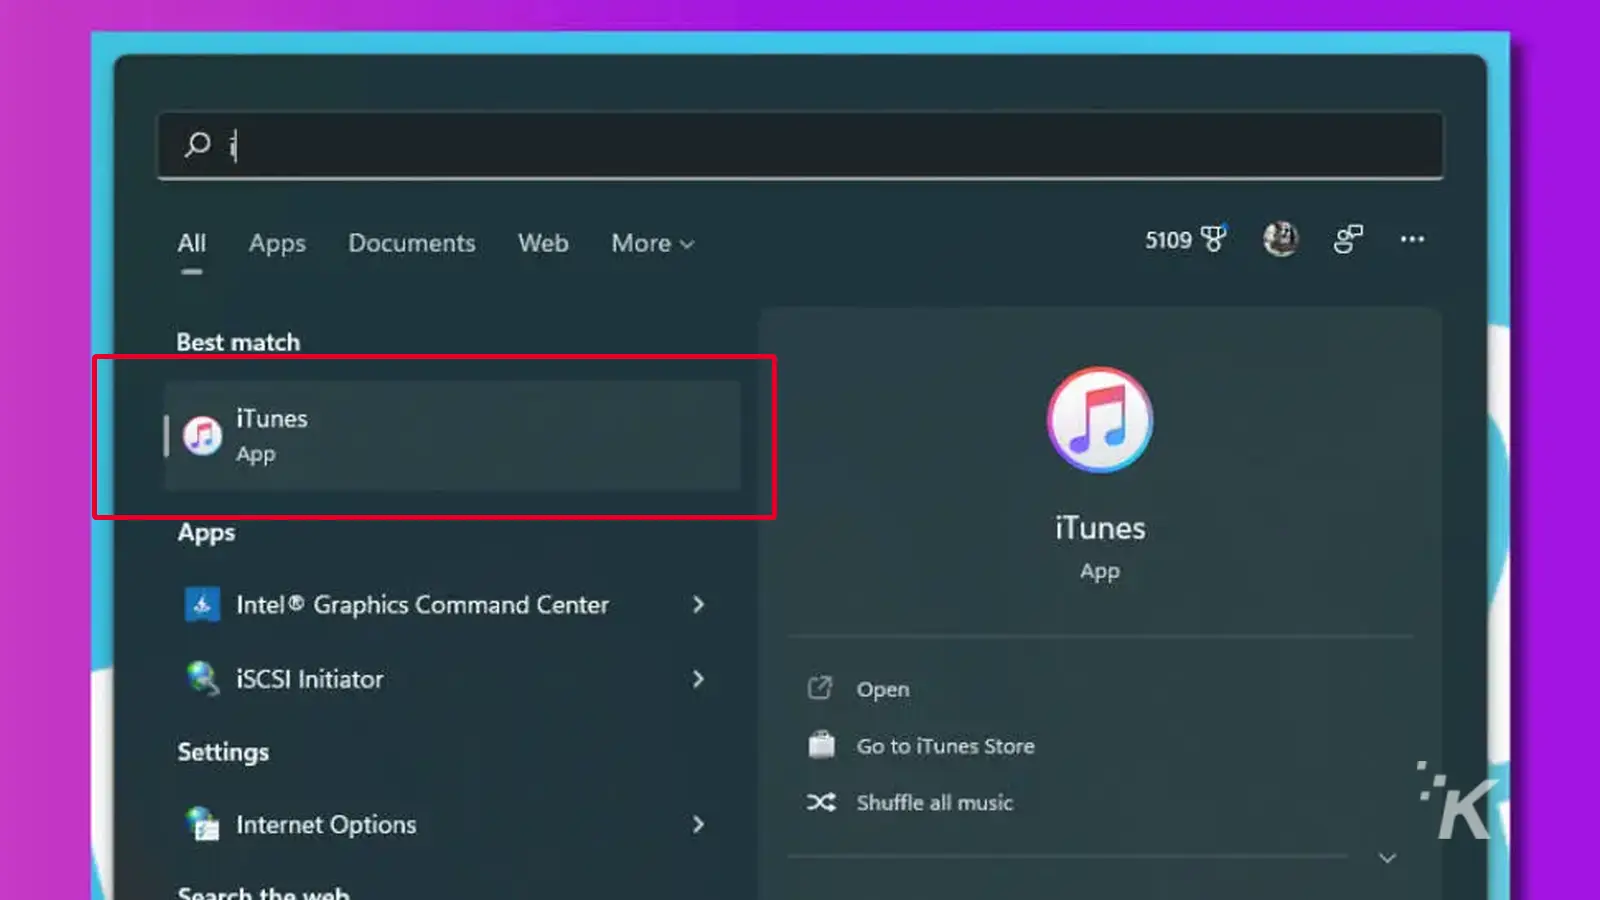1600x900 pixels.
Task: Click Open for iTunes
Action: pyautogui.click(x=883, y=689)
